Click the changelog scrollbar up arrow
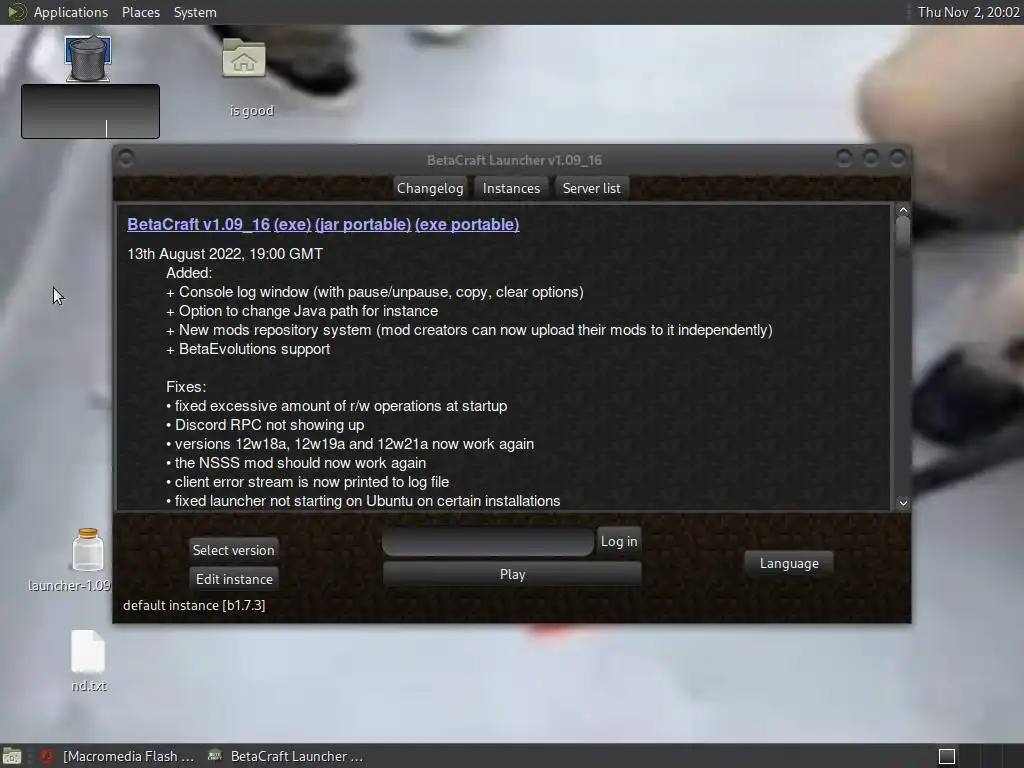This screenshot has width=1024, height=768. [903, 210]
